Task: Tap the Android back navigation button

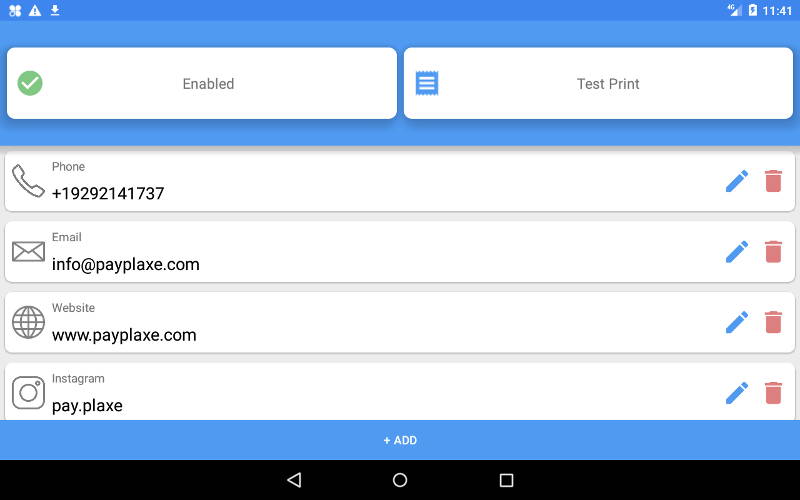Action: pos(294,480)
